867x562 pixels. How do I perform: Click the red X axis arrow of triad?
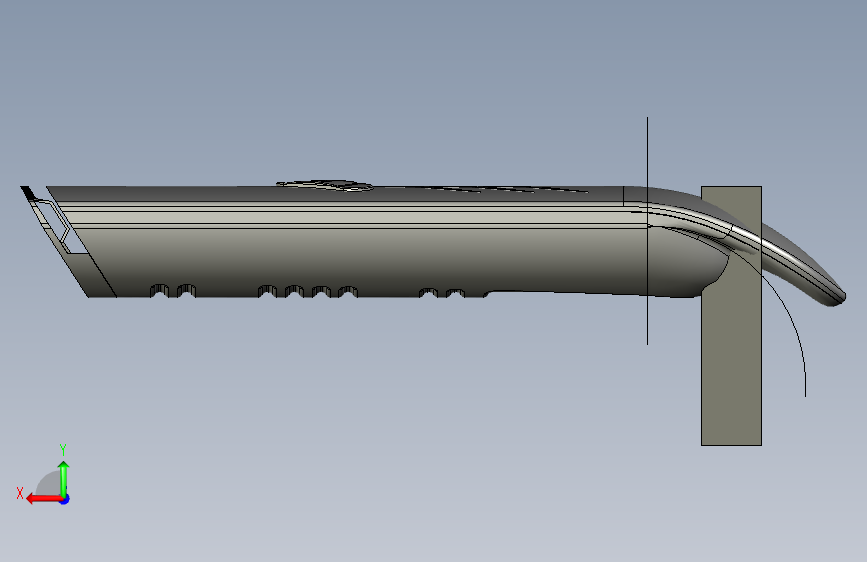pyautogui.click(x=44, y=499)
